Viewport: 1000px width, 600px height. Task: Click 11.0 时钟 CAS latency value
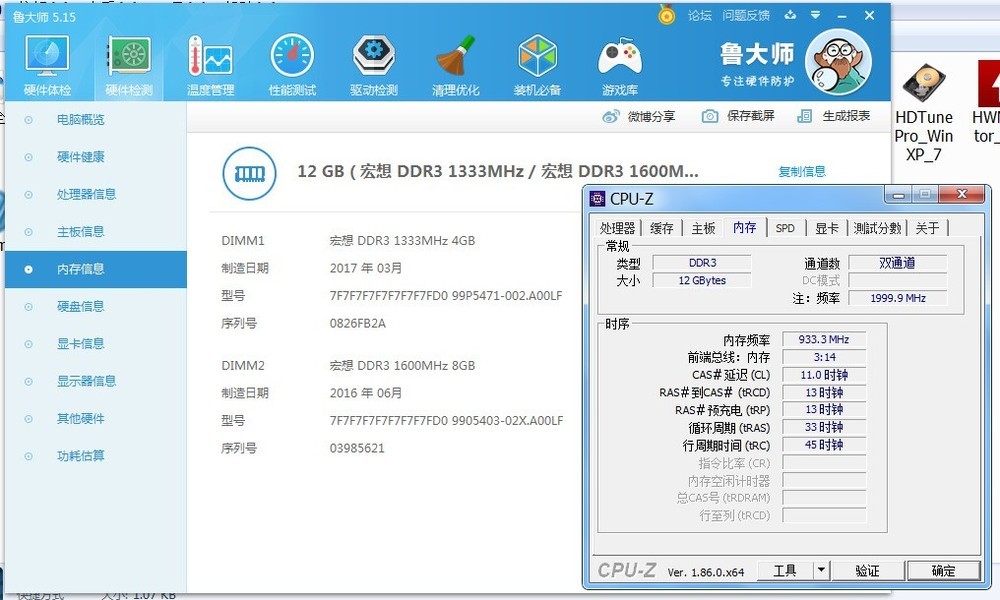pyautogui.click(x=824, y=375)
